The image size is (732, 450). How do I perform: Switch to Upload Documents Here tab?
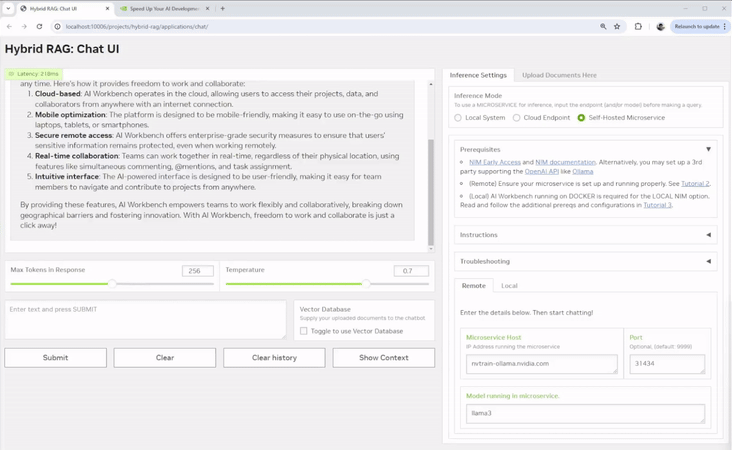click(x=559, y=75)
